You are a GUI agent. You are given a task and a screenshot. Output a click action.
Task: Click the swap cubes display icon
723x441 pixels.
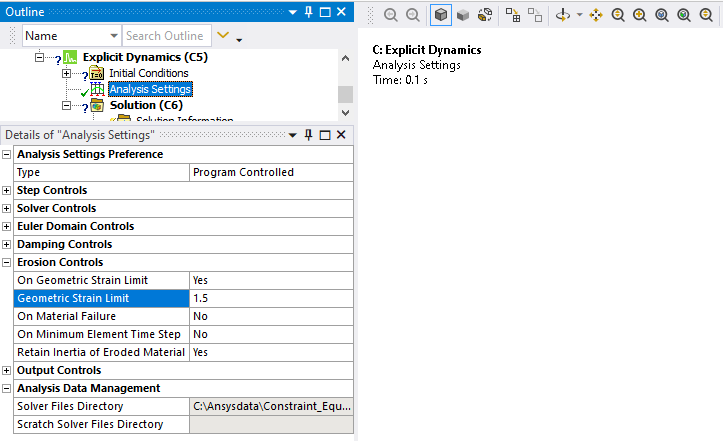pos(485,15)
